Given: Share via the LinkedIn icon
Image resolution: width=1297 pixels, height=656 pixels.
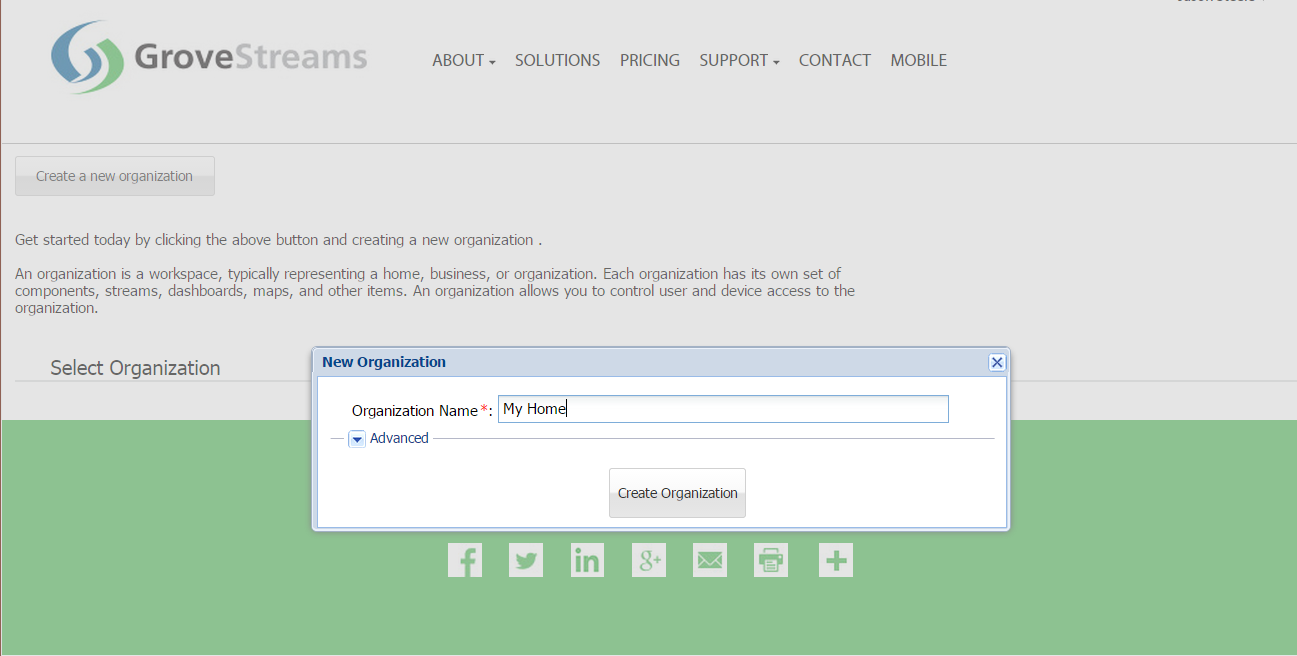Looking at the screenshot, I should point(587,560).
